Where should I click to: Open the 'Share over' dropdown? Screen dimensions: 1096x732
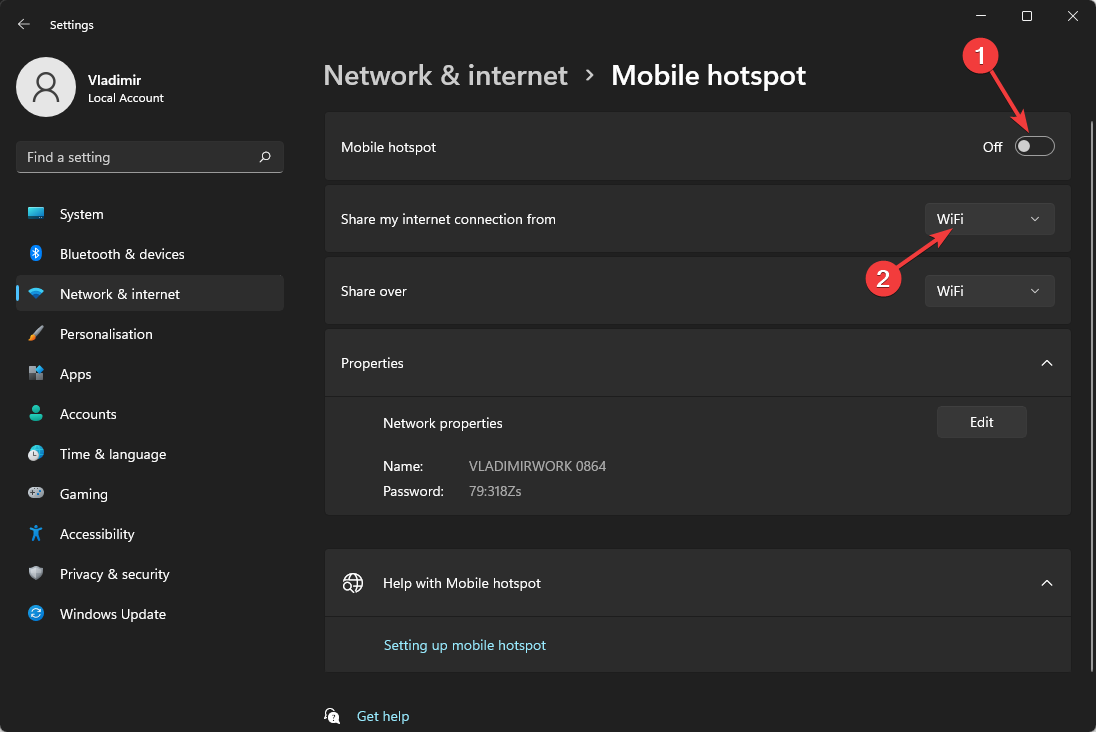[989, 291]
